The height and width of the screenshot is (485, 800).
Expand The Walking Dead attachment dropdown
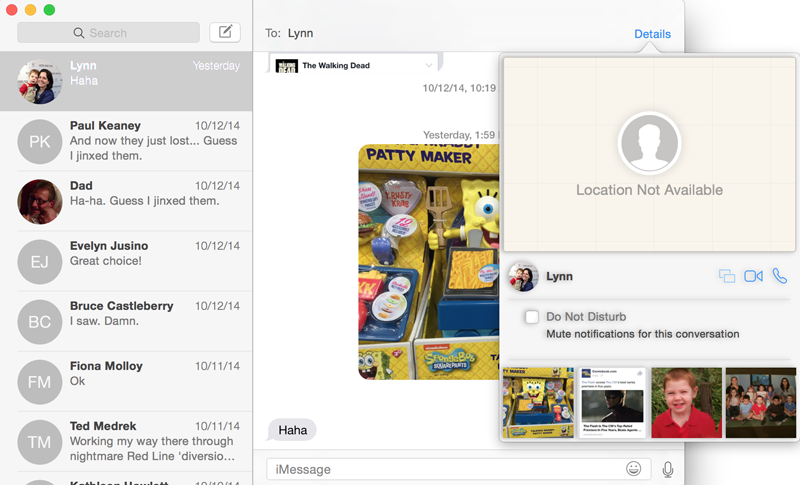[x=429, y=65]
